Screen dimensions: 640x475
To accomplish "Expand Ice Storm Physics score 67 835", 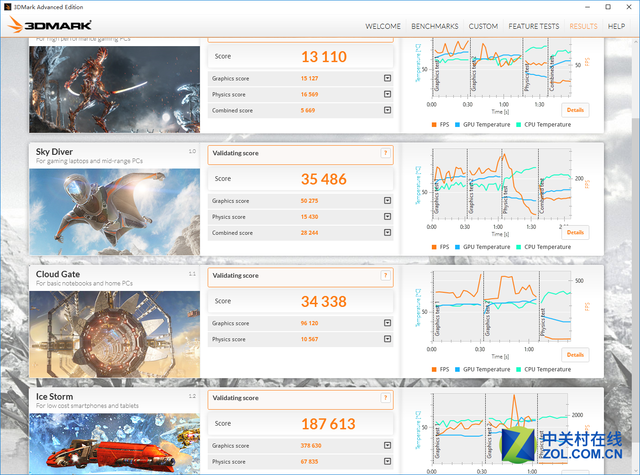I will coord(387,462).
